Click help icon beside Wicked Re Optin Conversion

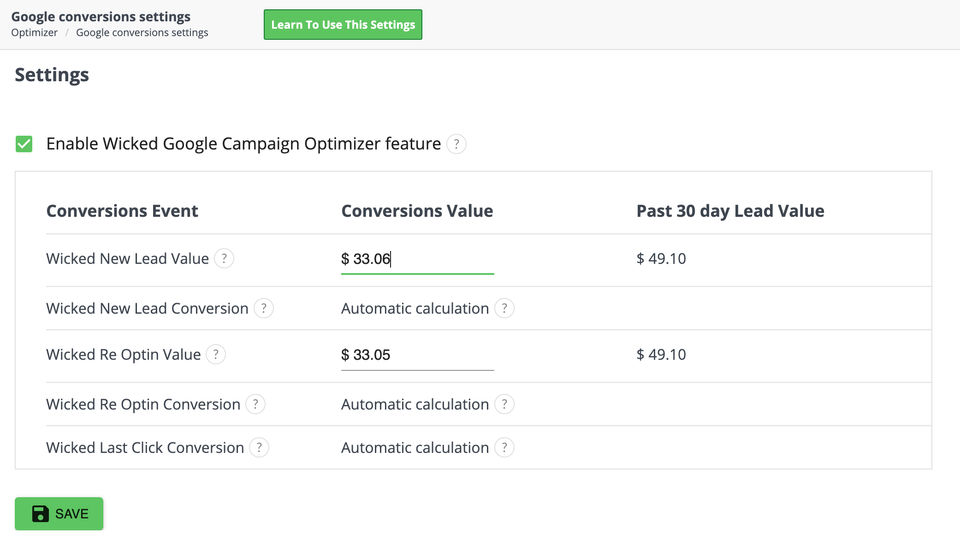coord(256,405)
